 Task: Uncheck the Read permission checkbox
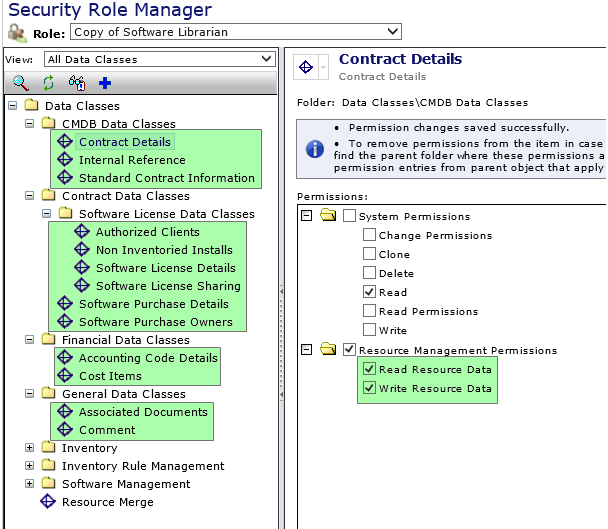pos(370,293)
